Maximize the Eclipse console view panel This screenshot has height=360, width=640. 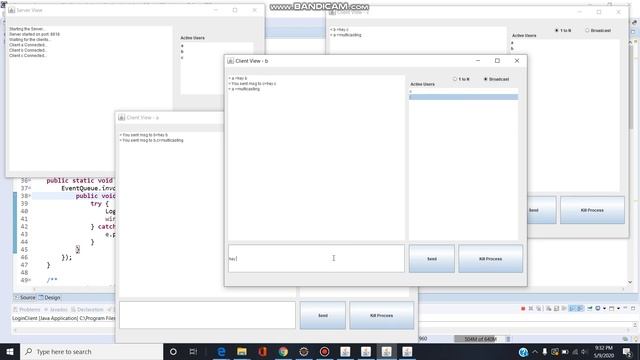(x=633, y=308)
